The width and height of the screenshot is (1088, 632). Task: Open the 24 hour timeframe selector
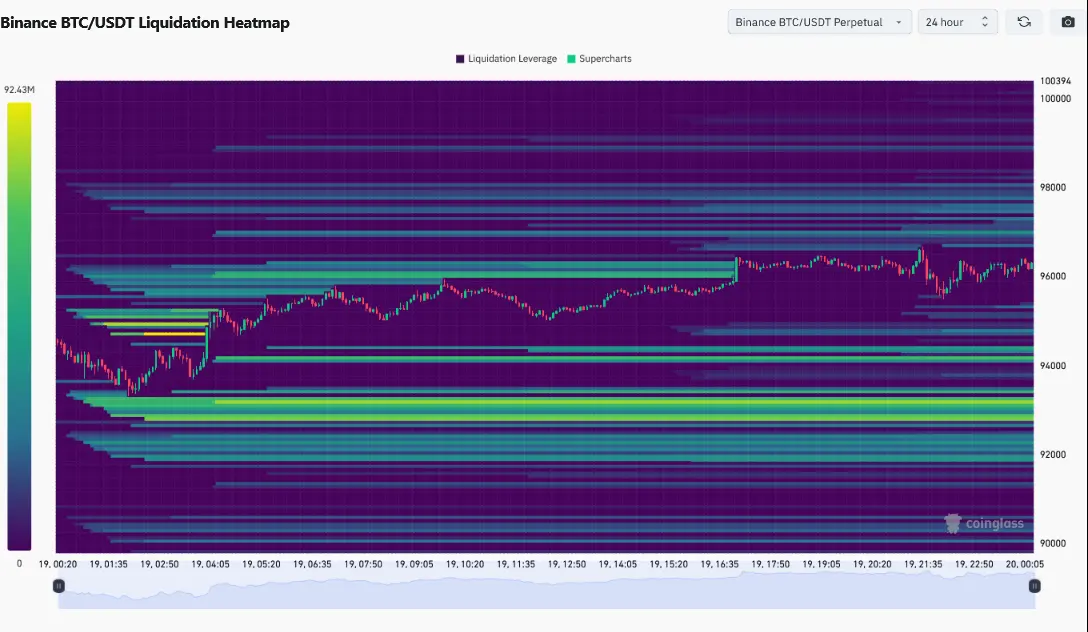pos(958,22)
